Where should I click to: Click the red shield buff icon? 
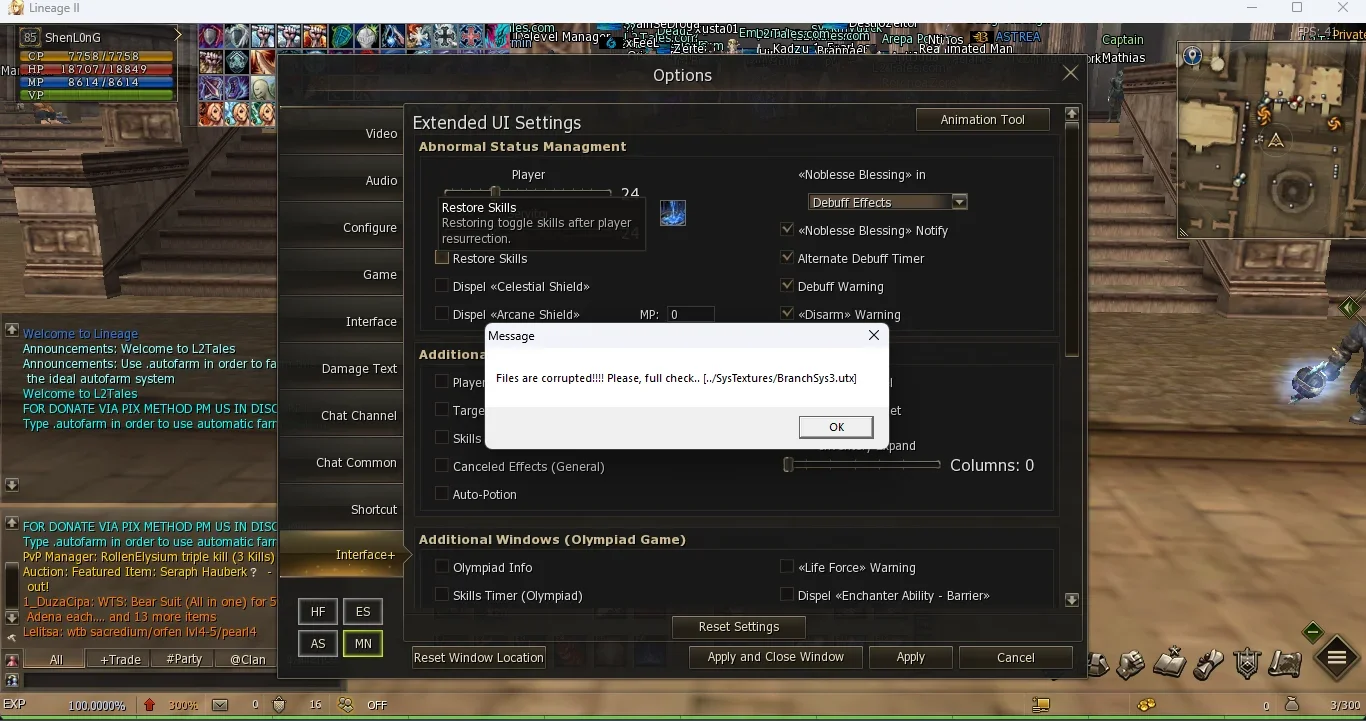point(211,36)
